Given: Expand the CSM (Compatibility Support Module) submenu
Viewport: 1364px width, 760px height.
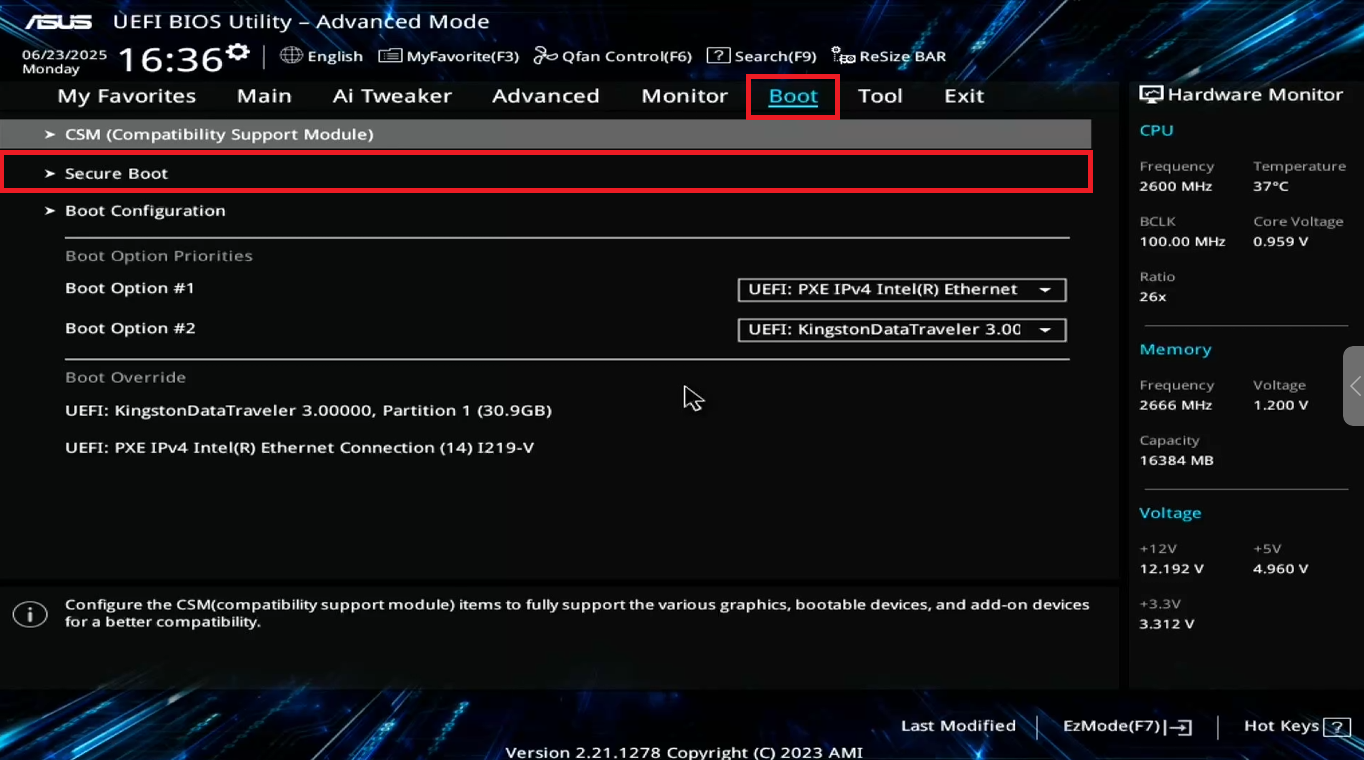Looking at the screenshot, I should (218, 134).
